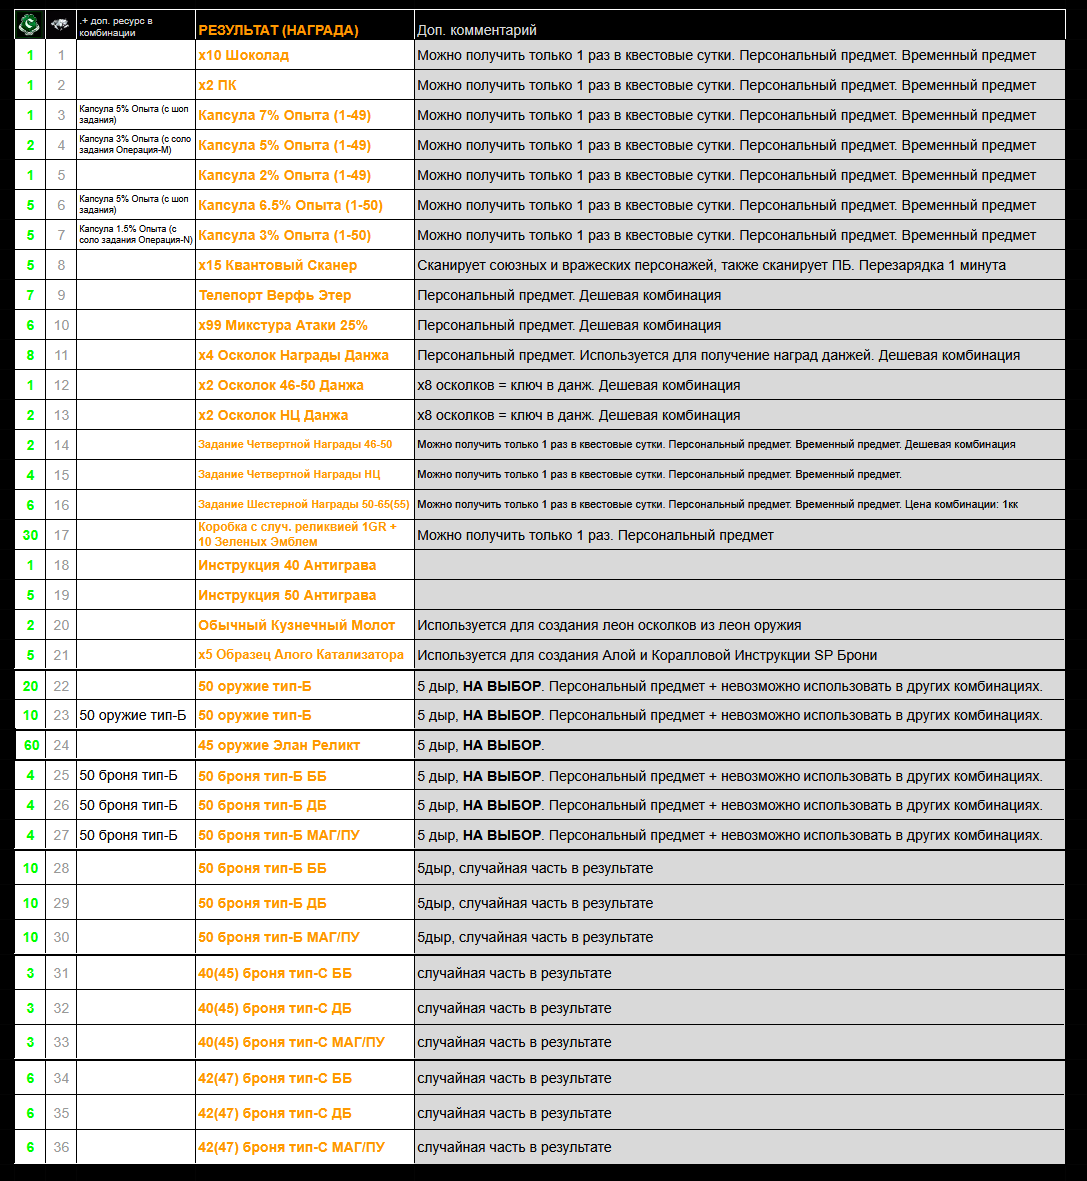Viewport: 1087px width, 1181px height.
Task: Click '45 оружие Элан Реликт' reward
Action: [279, 745]
